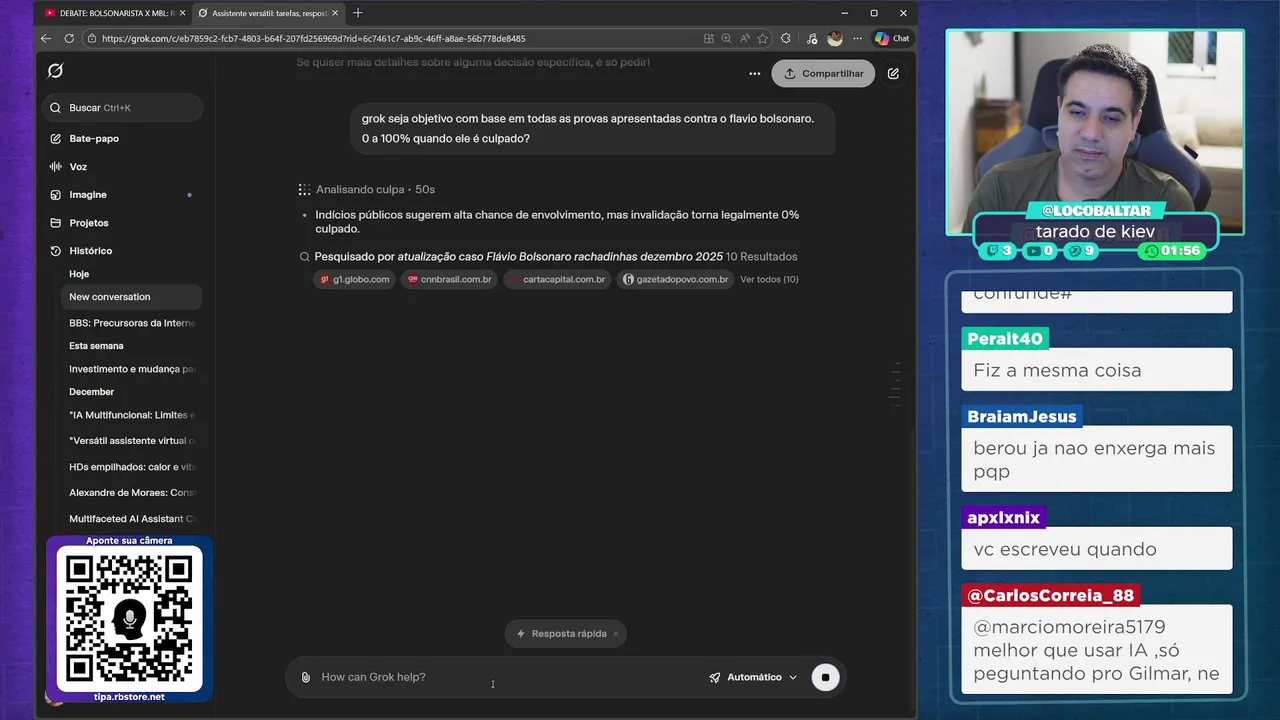The image size is (1280, 720).
Task: Go back in browser history
Action: (x=46, y=38)
